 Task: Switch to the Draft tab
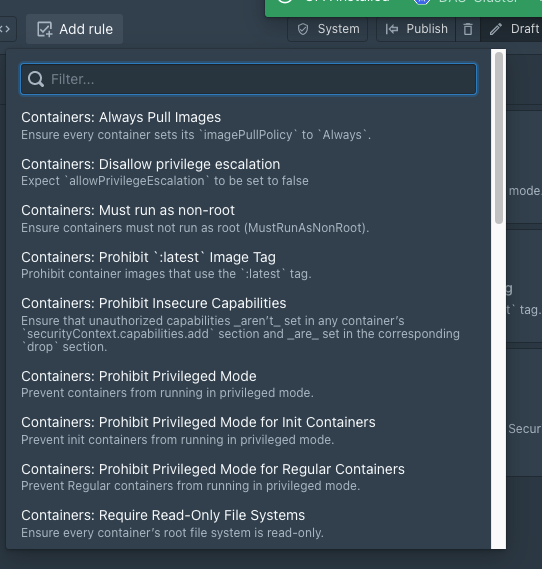(513, 29)
